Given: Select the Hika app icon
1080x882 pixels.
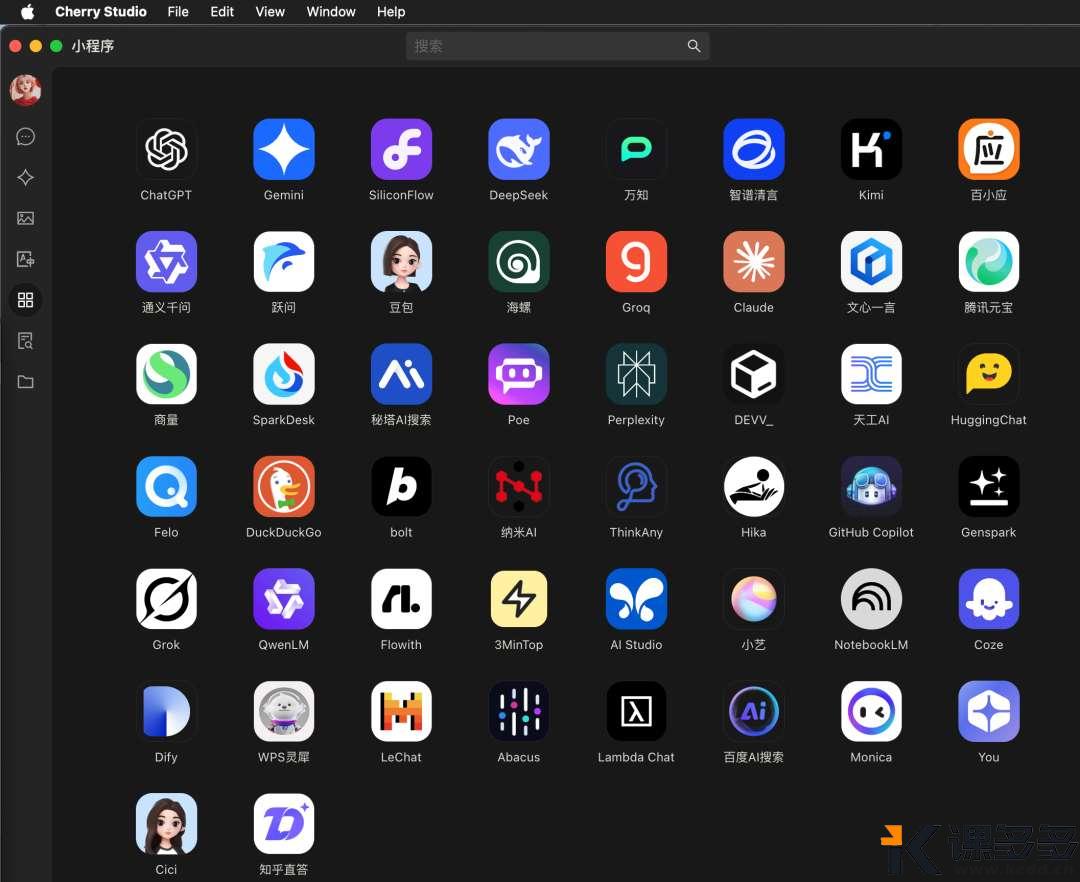Looking at the screenshot, I should click(754, 486).
